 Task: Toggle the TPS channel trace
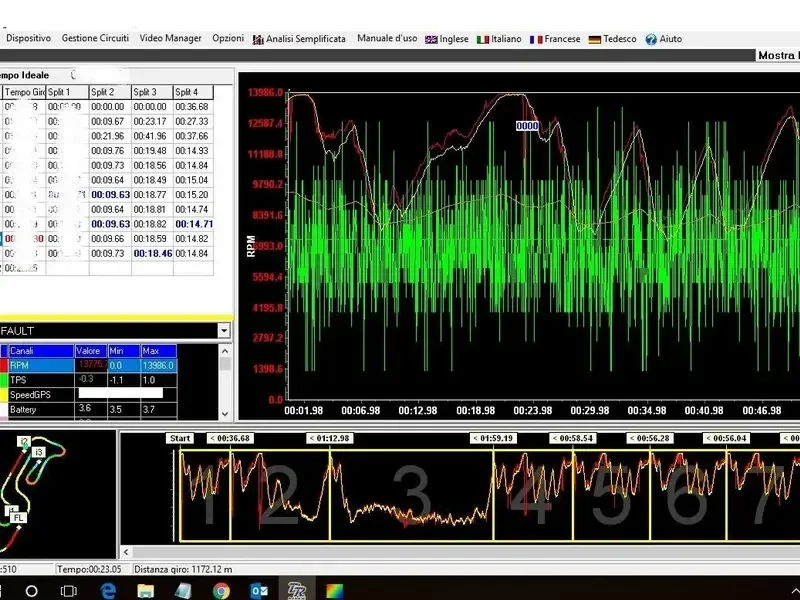coord(50,380)
